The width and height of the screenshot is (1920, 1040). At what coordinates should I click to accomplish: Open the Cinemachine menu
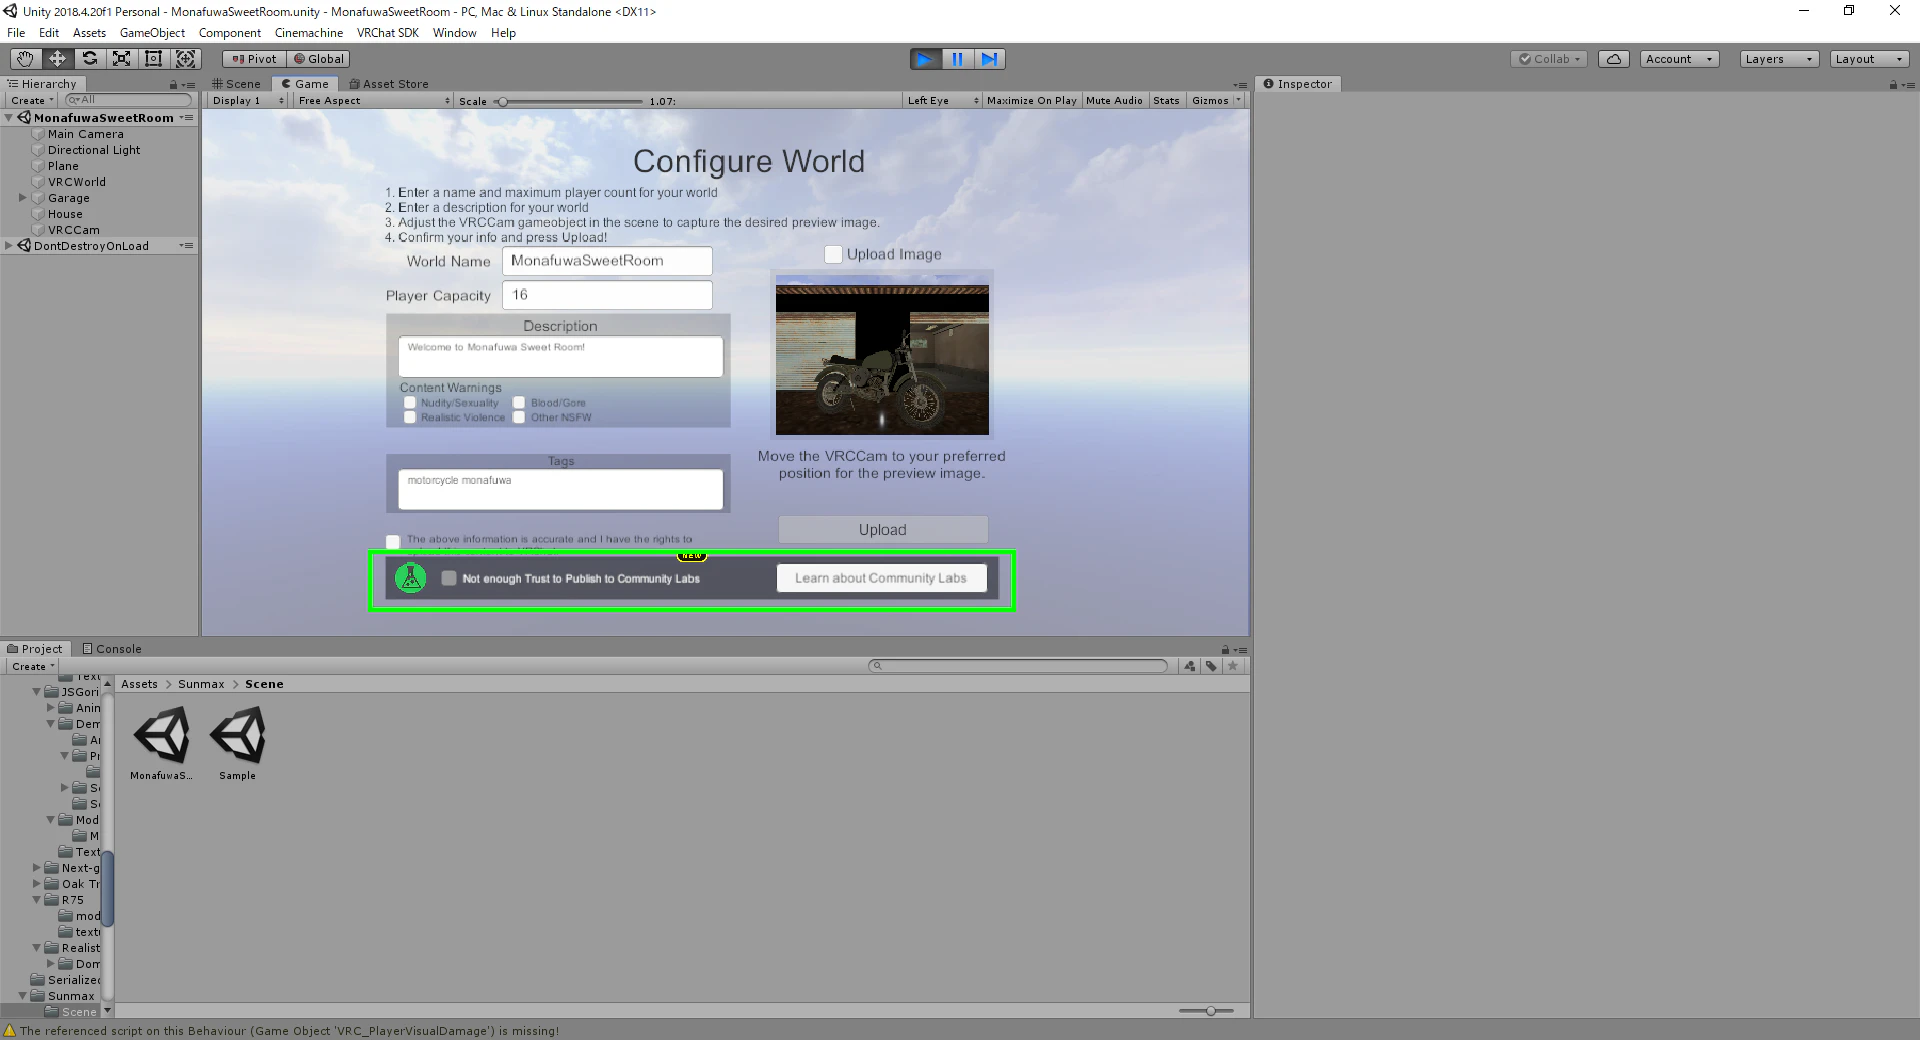tap(309, 33)
